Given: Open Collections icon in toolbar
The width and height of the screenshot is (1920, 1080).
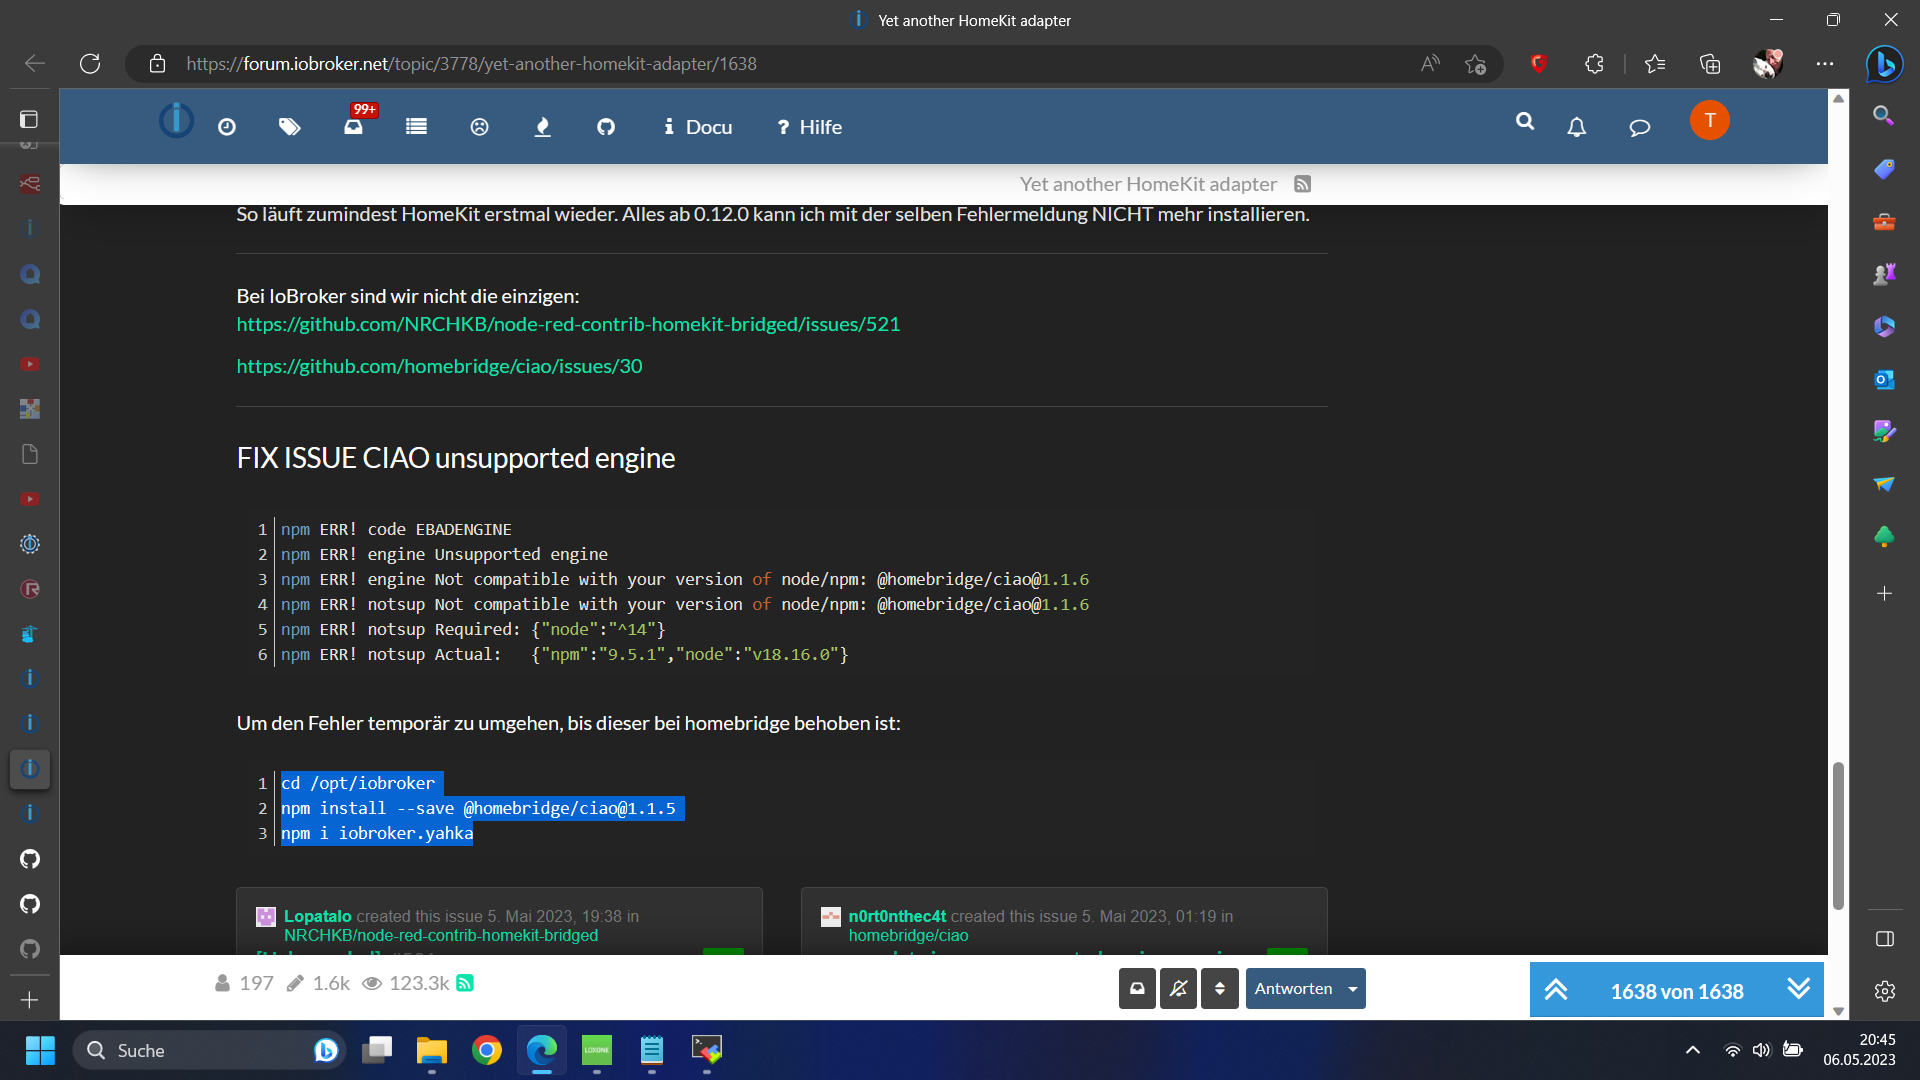Looking at the screenshot, I should click(x=1710, y=63).
